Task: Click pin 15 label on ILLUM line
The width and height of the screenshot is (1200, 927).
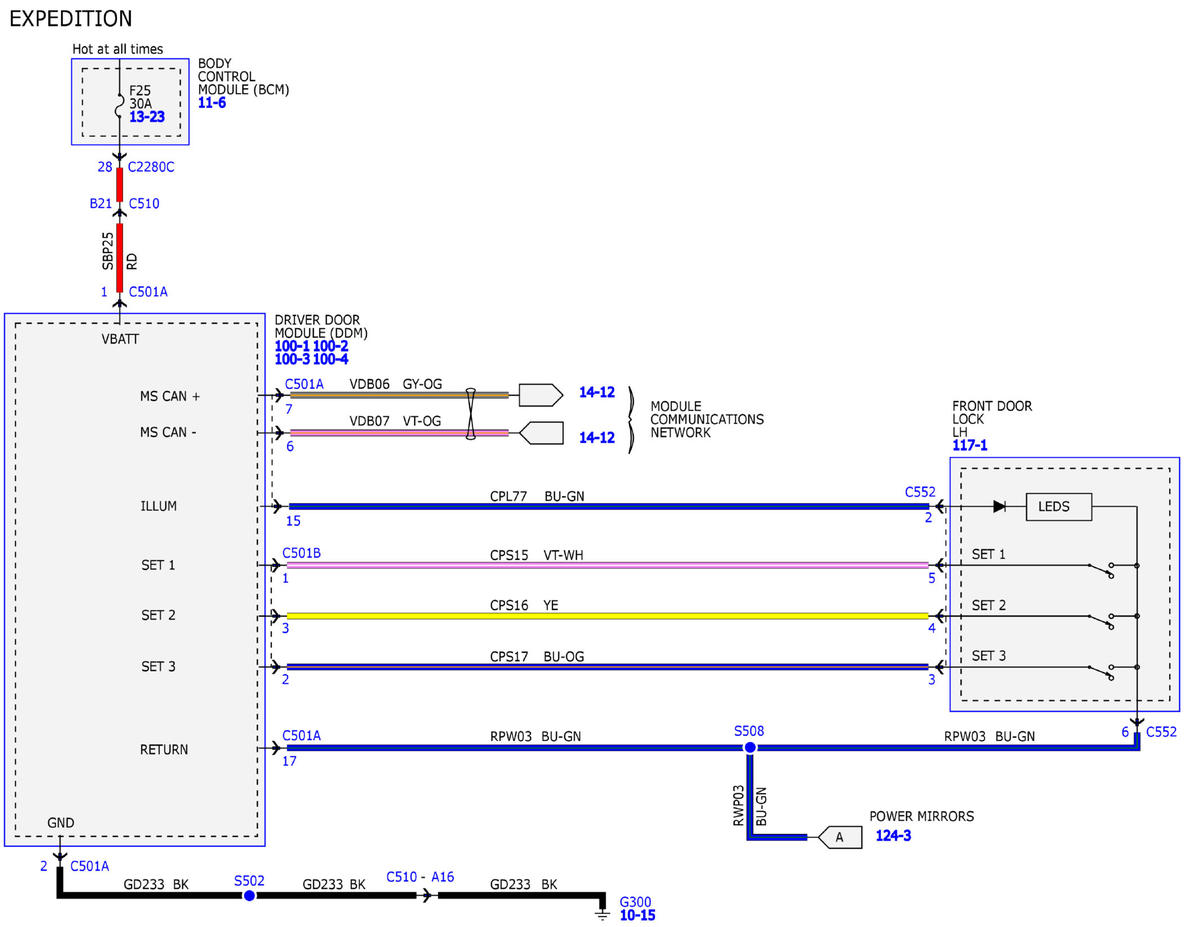Action: (x=292, y=521)
